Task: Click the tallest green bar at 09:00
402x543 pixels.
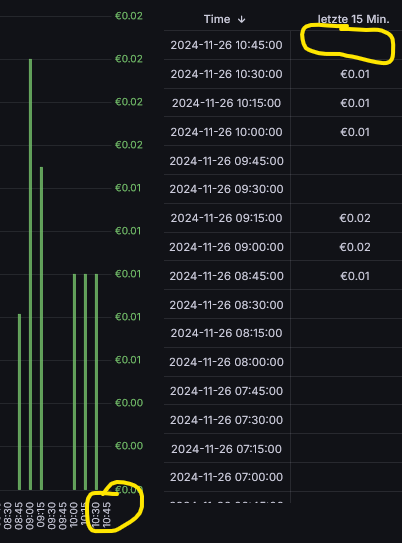Action: (x=30, y=274)
